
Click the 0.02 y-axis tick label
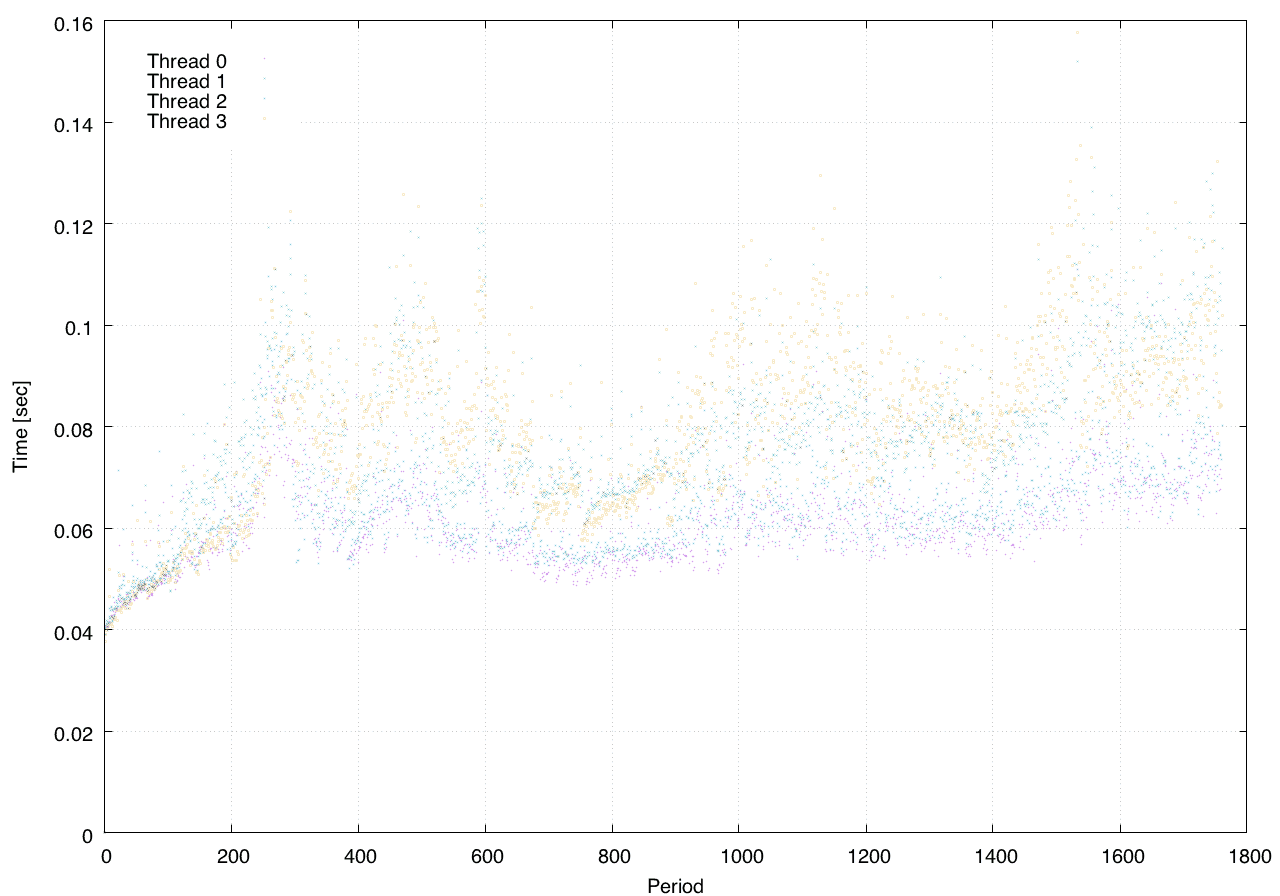click(73, 732)
